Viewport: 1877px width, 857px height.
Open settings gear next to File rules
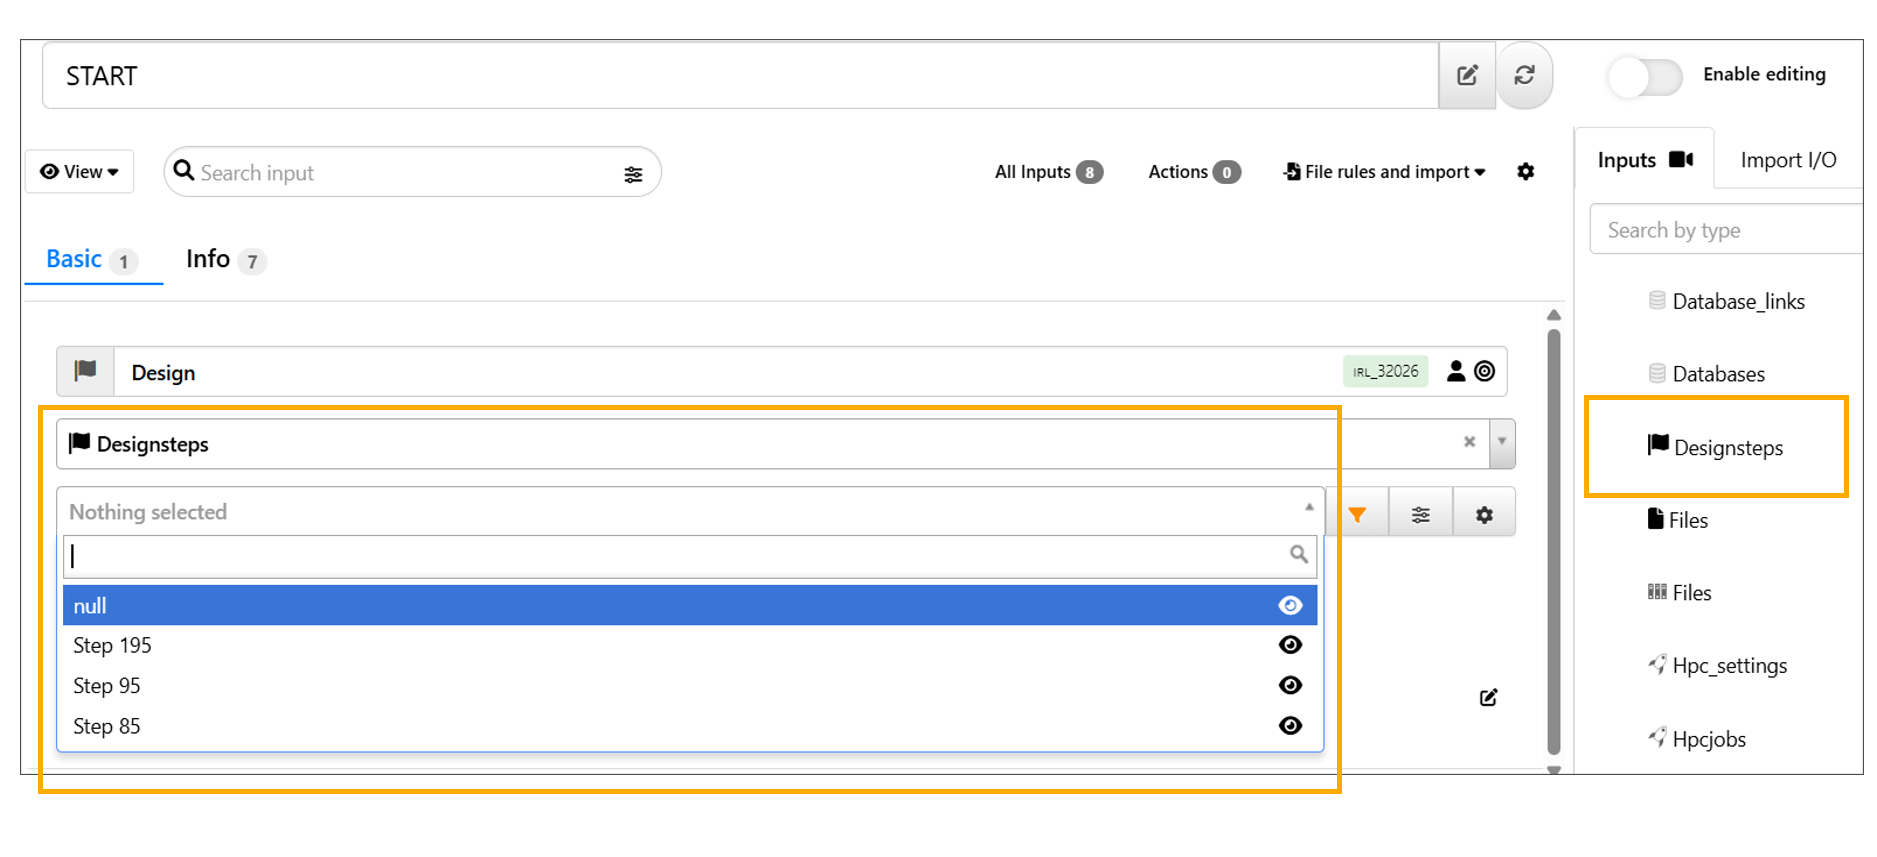tap(1525, 172)
